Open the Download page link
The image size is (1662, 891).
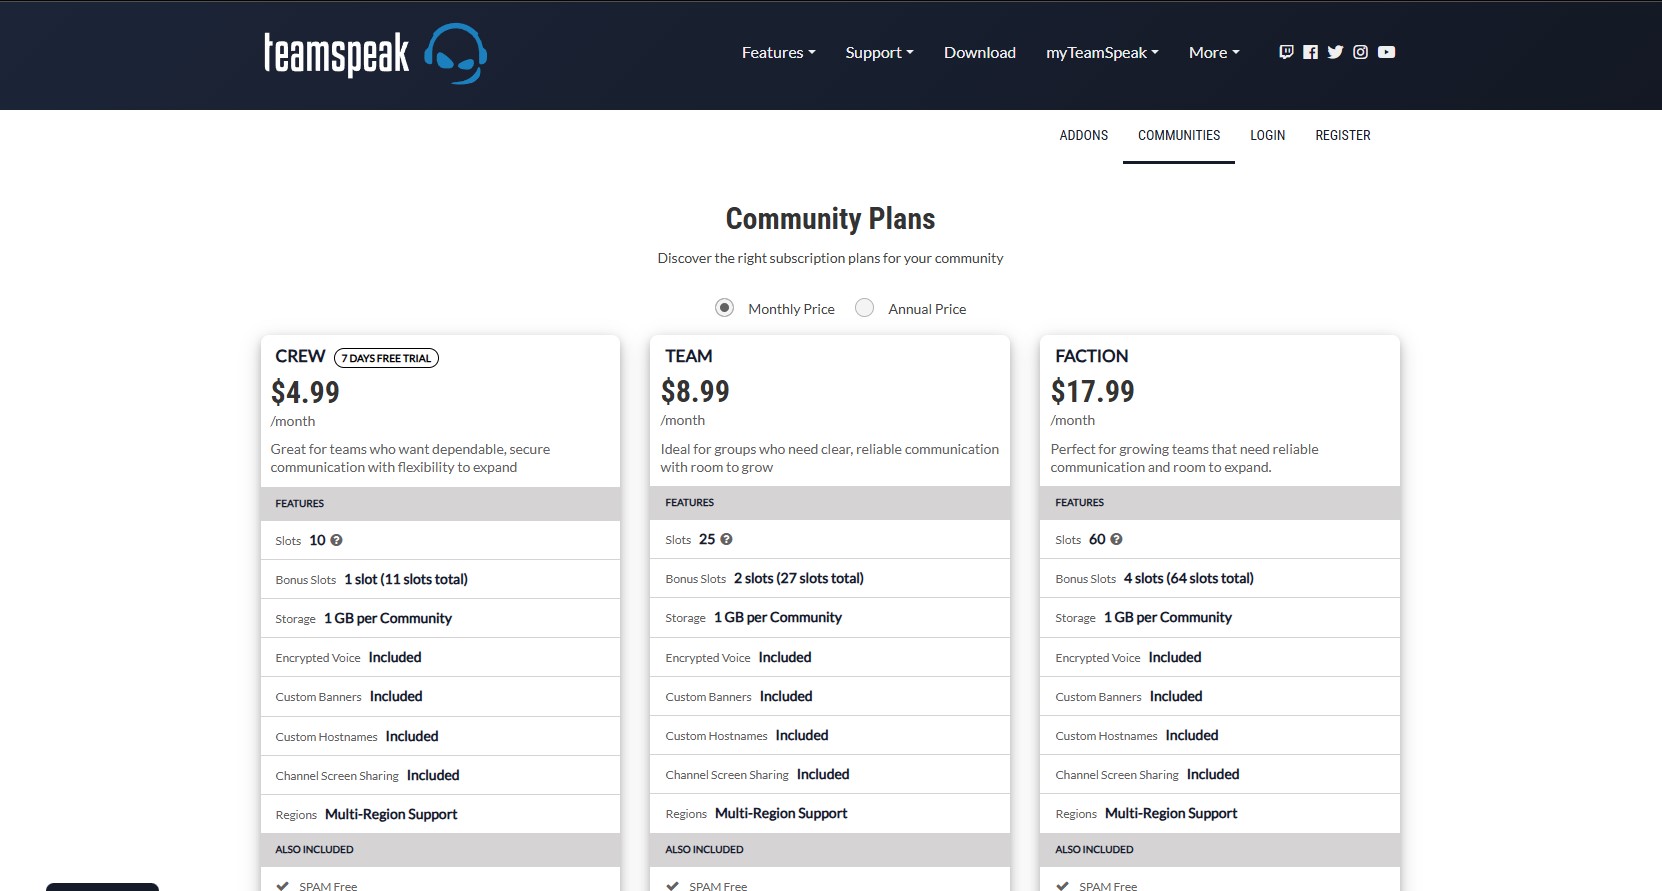[980, 52]
